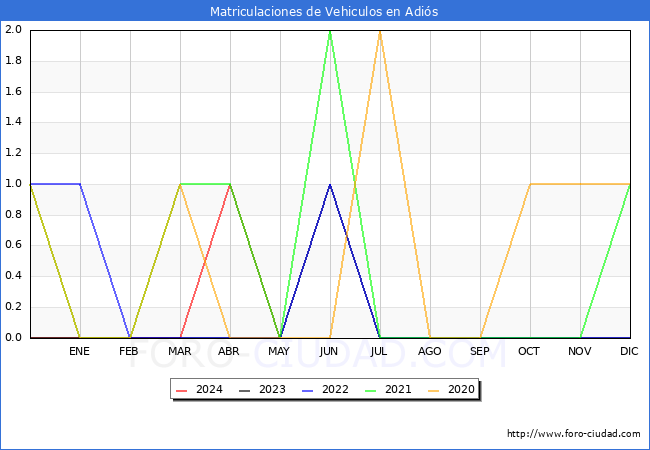Click the MAY month axis label
The height and width of the screenshot is (450, 650).
(279, 351)
